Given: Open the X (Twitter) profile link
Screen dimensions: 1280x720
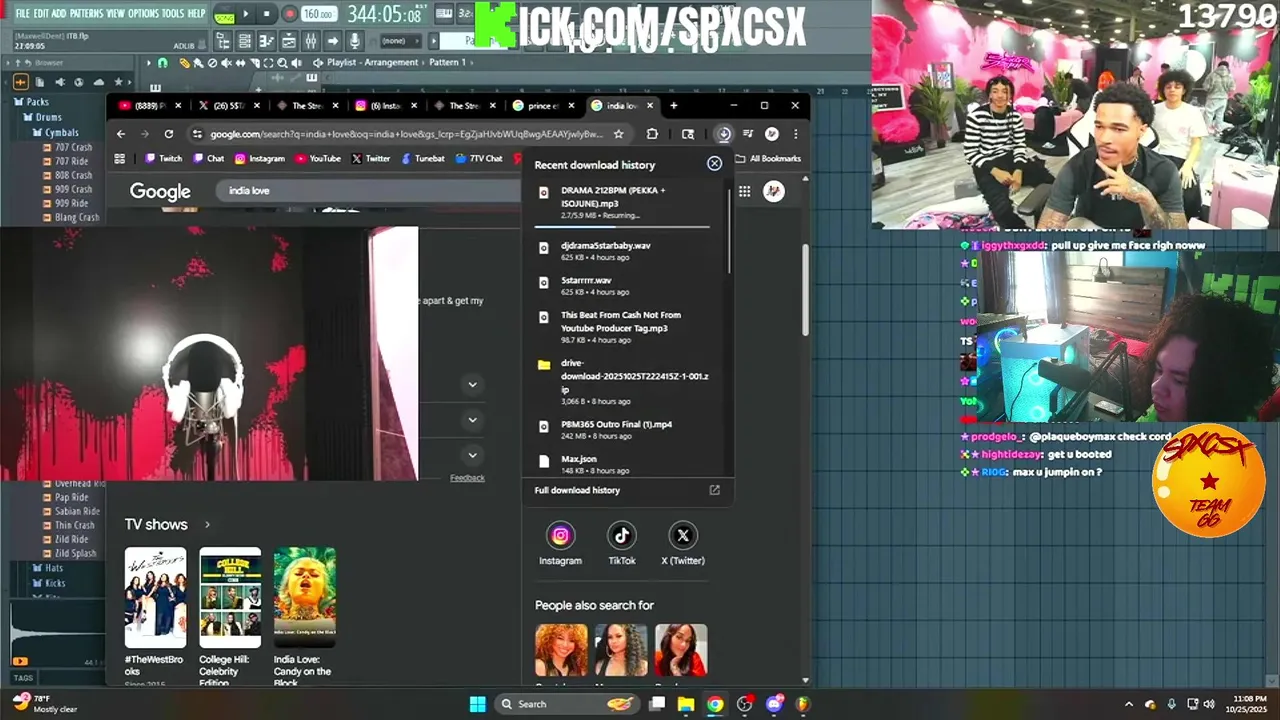Looking at the screenshot, I should [x=683, y=543].
